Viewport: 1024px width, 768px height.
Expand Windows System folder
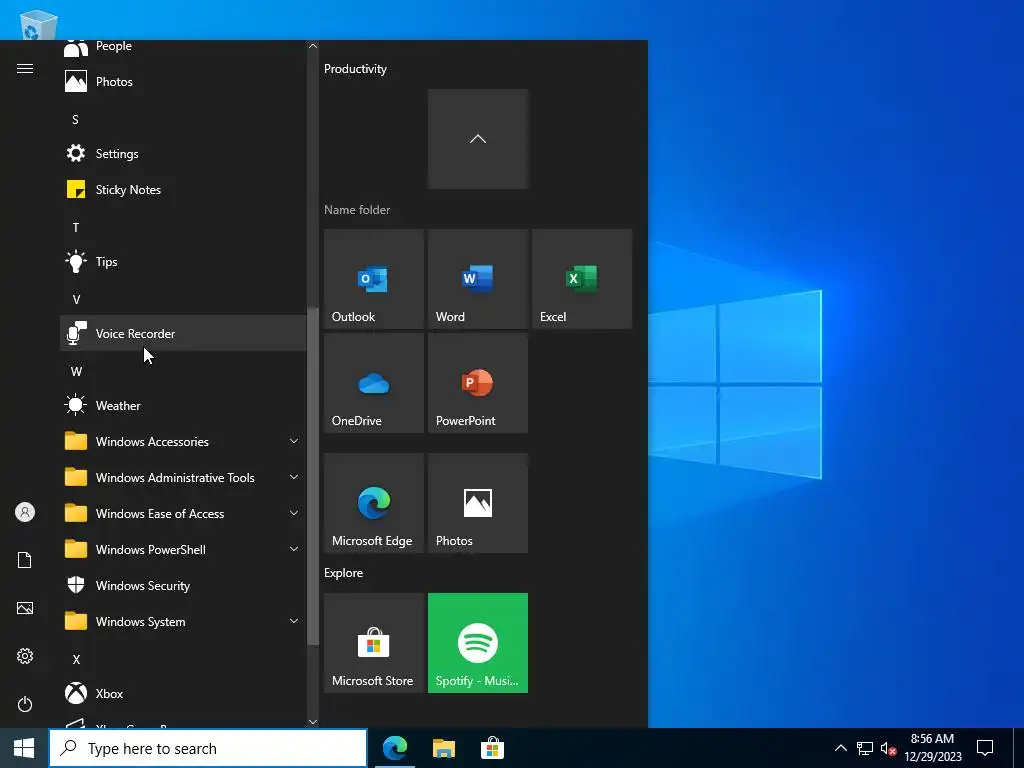point(183,622)
